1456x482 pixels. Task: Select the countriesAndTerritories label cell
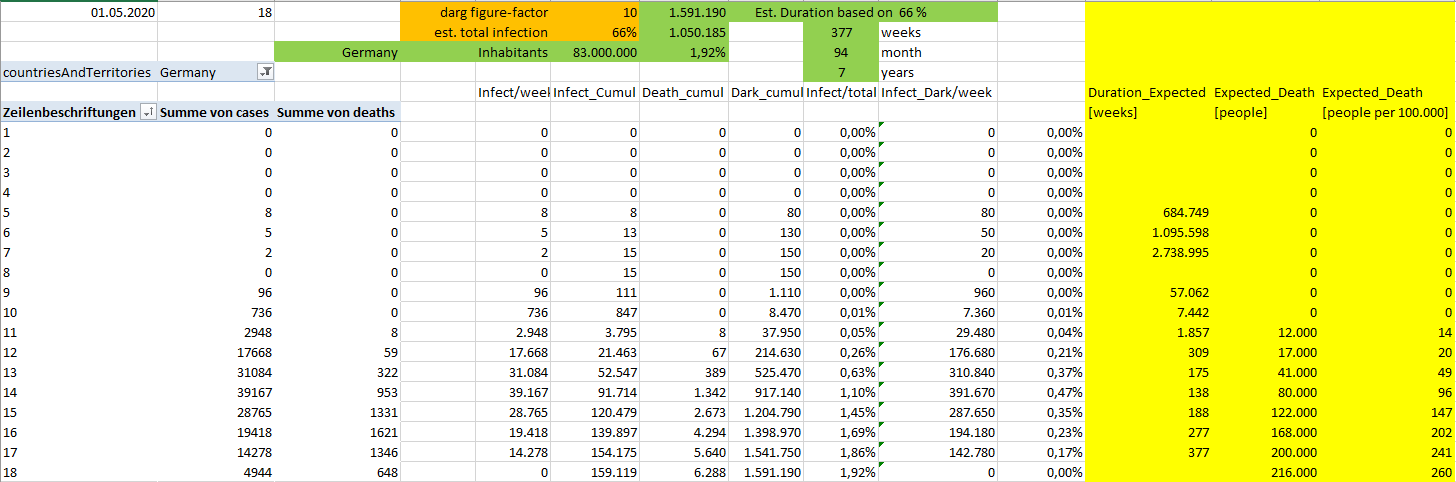78,72
